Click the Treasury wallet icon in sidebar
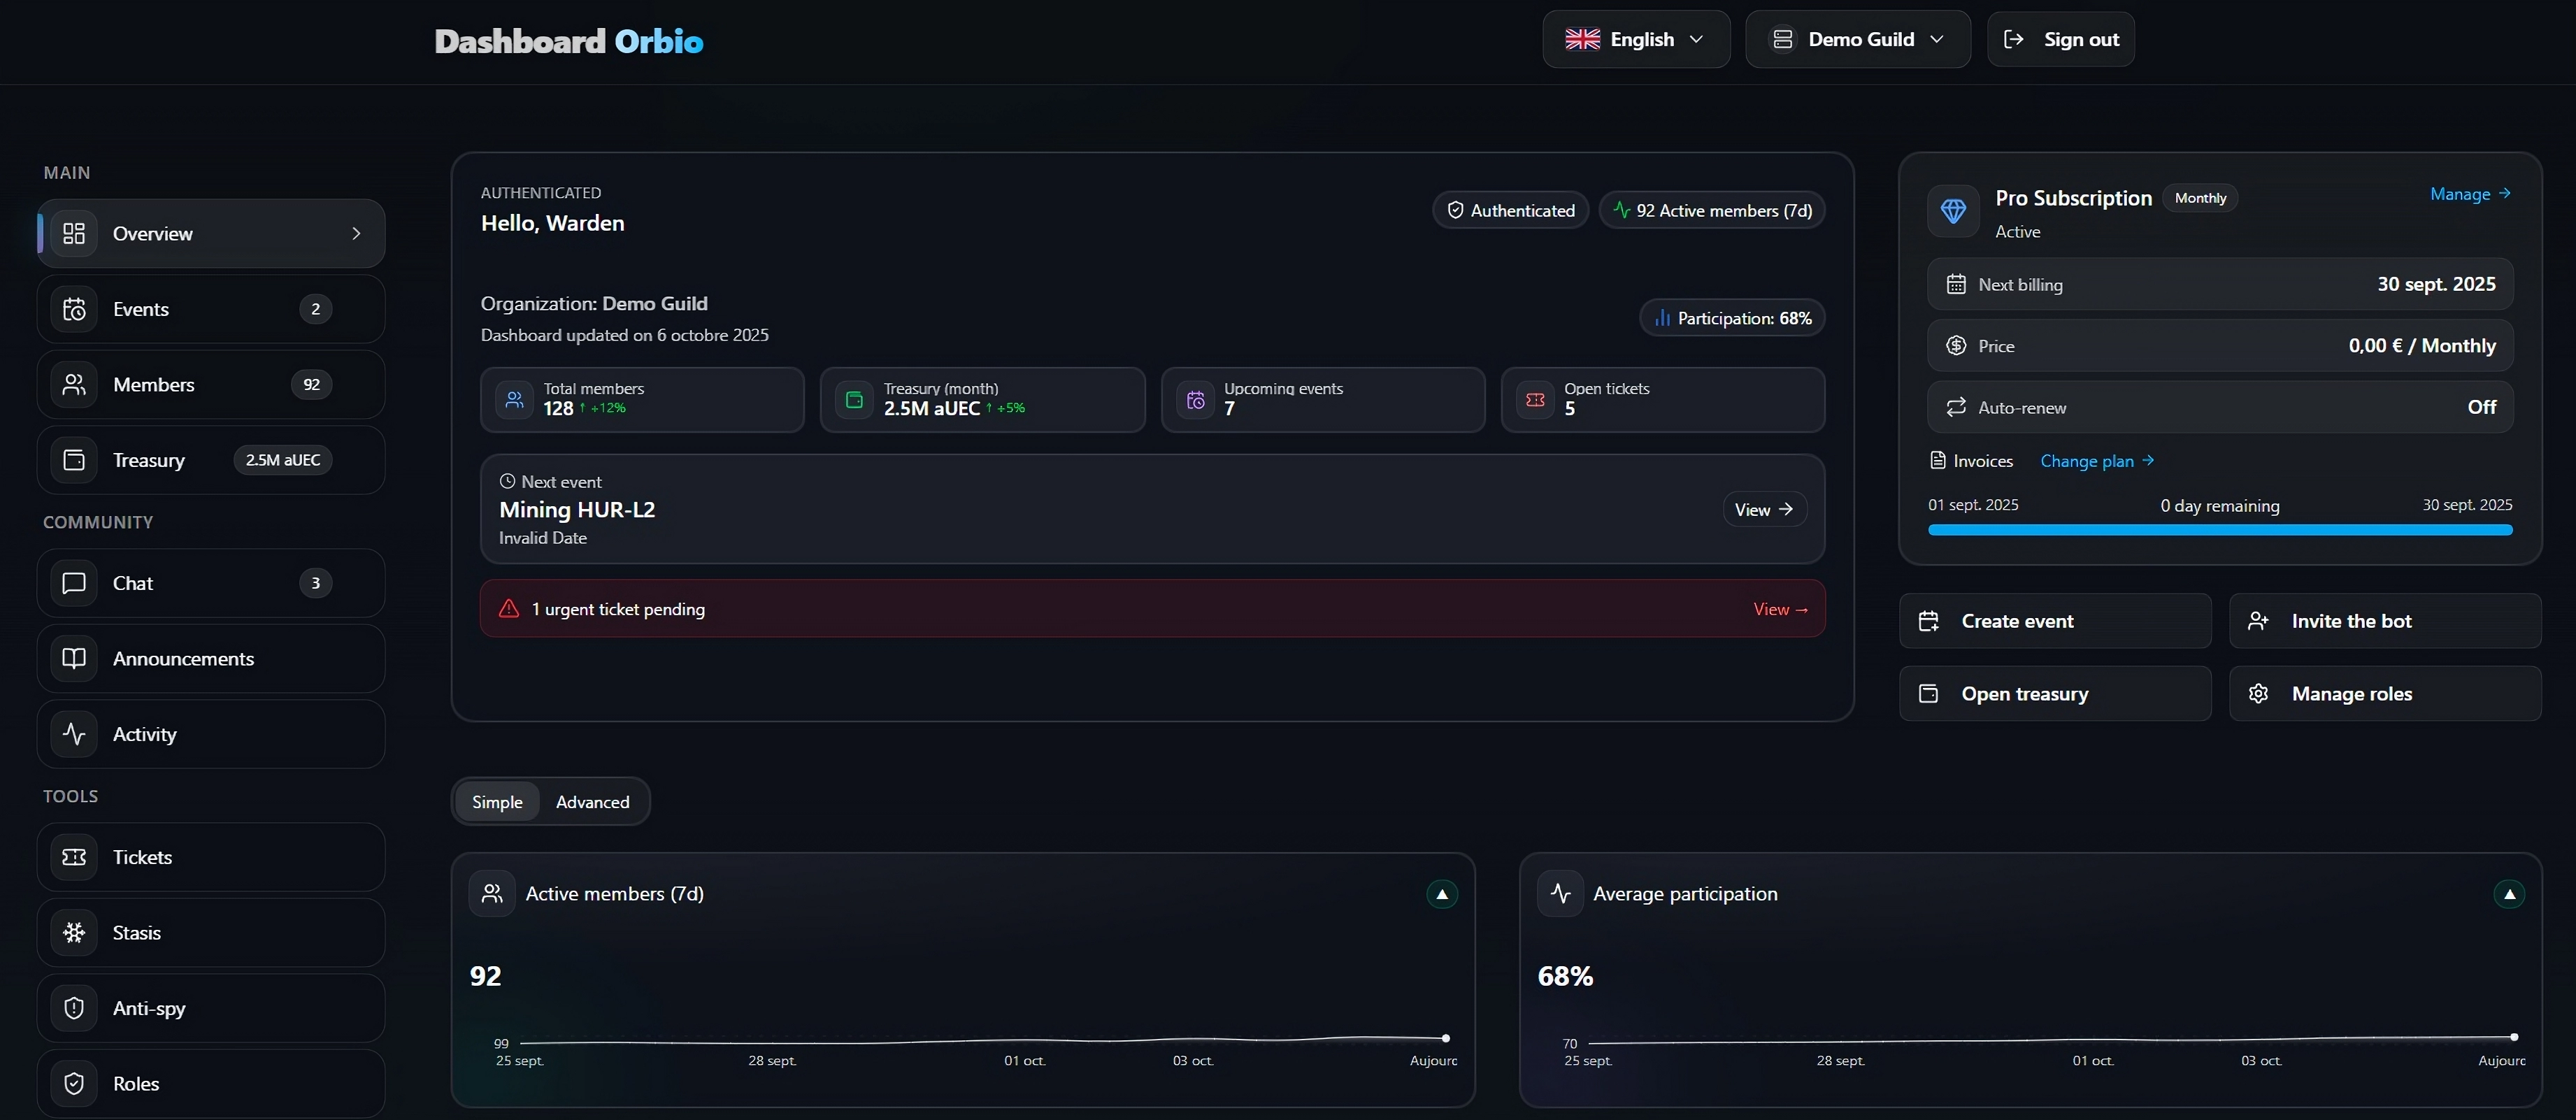The image size is (2576, 1120). coord(74,460)
